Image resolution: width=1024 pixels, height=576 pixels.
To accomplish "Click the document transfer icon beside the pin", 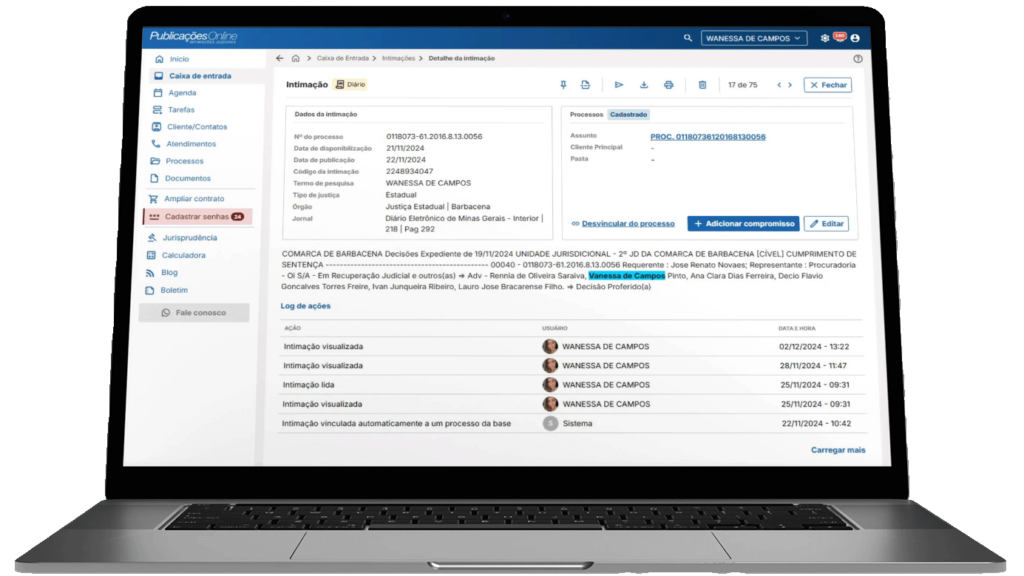I will click(585, 85).
